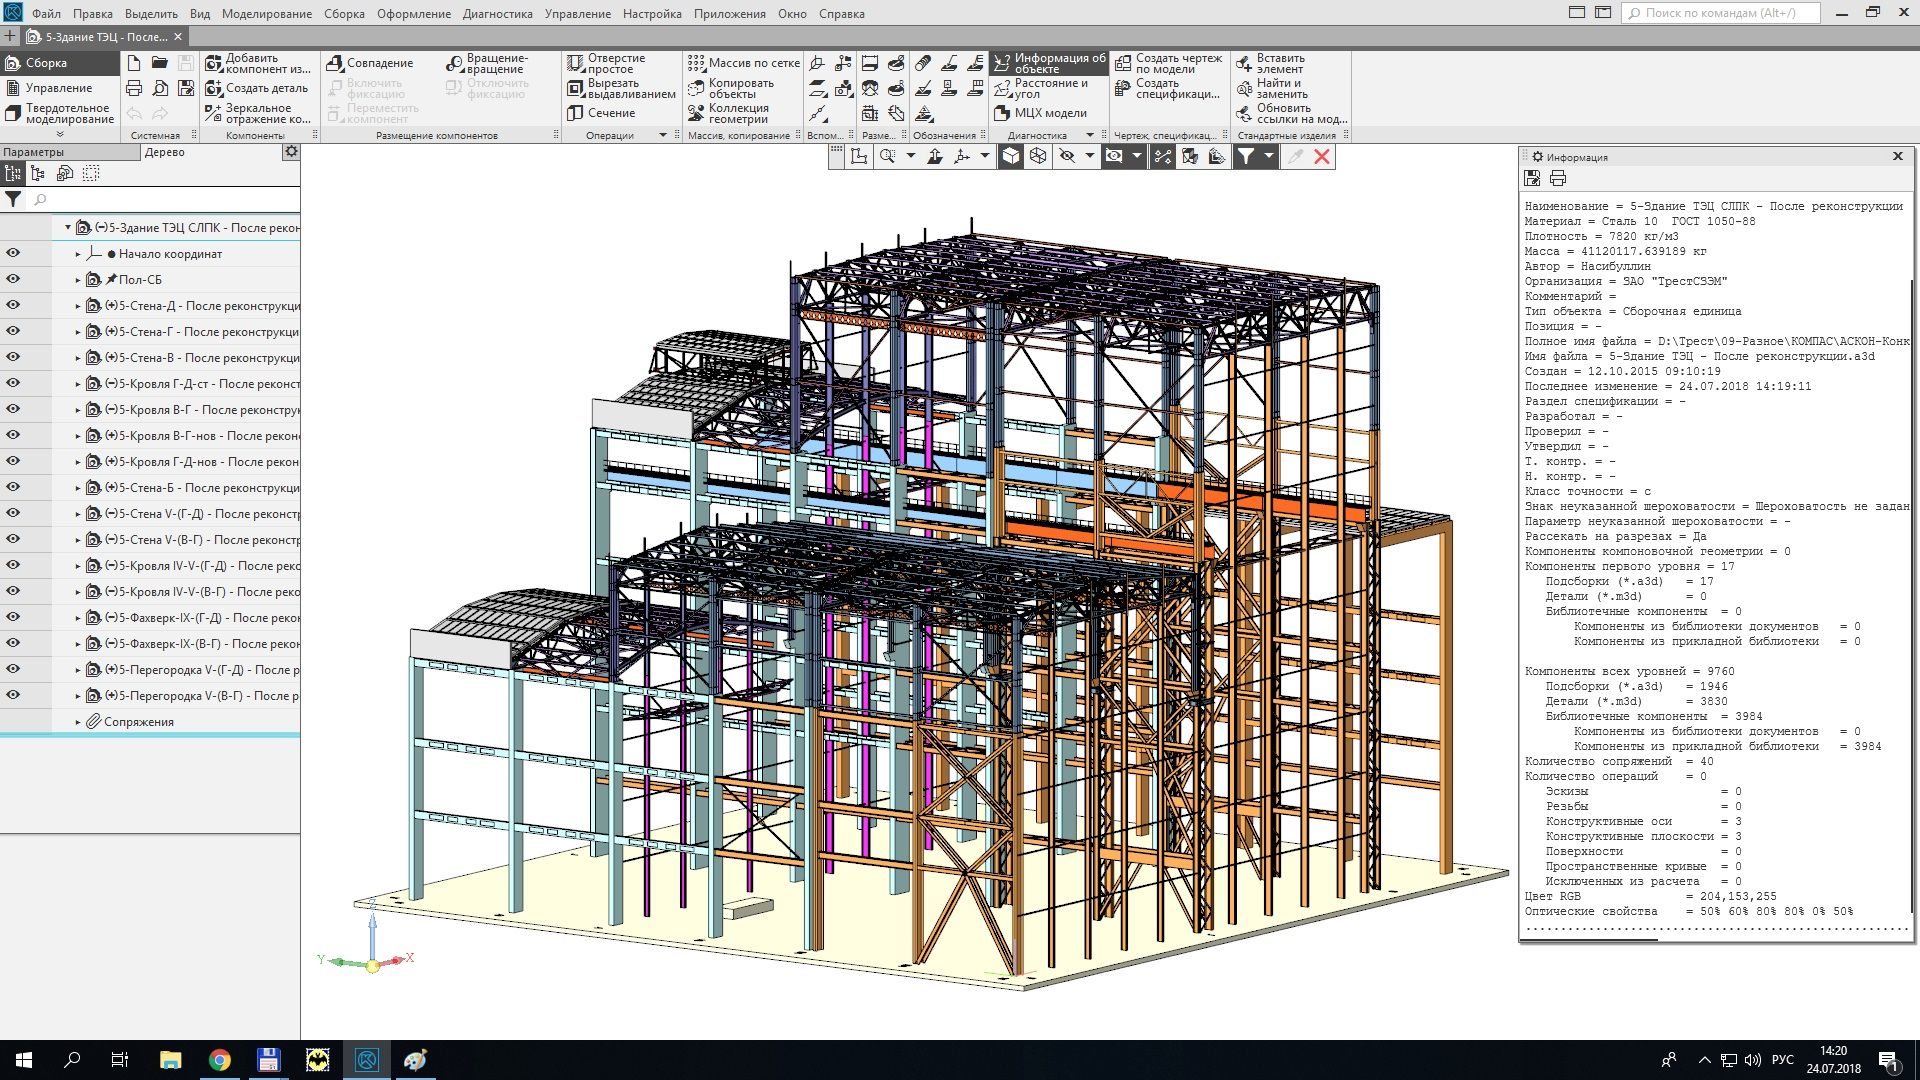Open dropdown arrow next to hidden-eye icon

tap(1089, 156)
